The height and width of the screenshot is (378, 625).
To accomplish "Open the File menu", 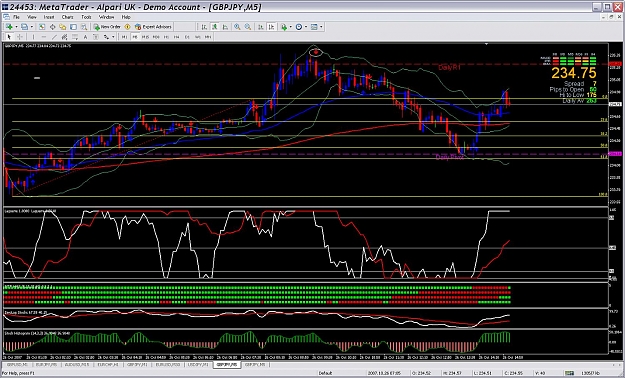I will coord(16,17).
